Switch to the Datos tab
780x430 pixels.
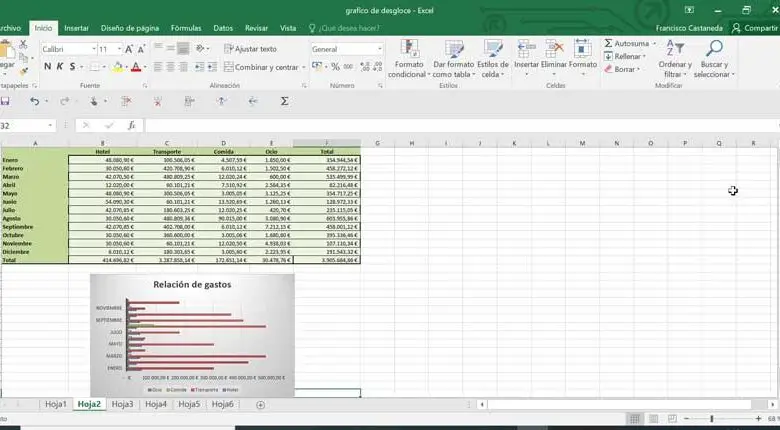tap(223, 28)
